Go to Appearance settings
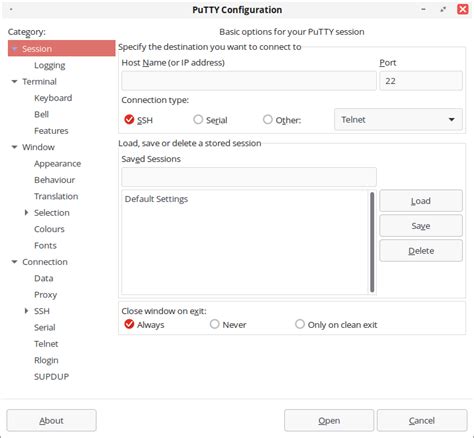The height and width of the screenshot is (438, 474). point(57,164)
